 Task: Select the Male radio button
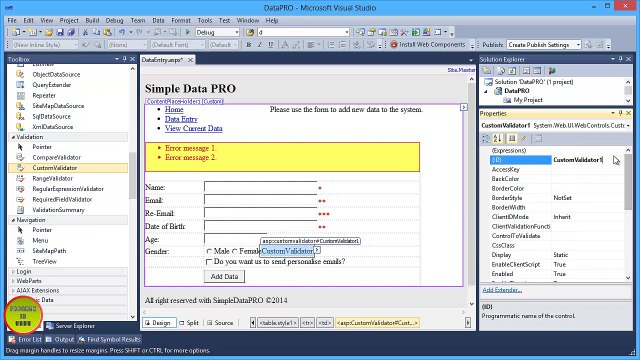[x=209, y=251]
